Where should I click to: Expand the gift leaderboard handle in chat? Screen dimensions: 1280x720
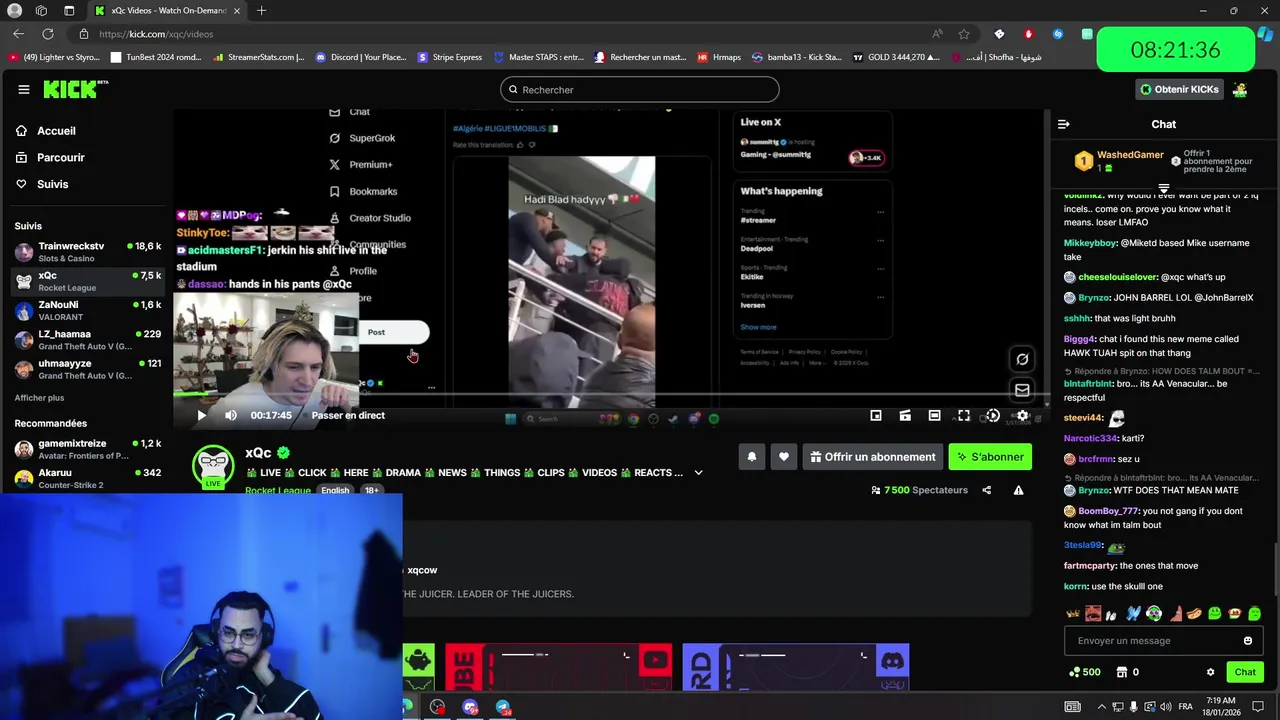click(x=1163, y=188)
